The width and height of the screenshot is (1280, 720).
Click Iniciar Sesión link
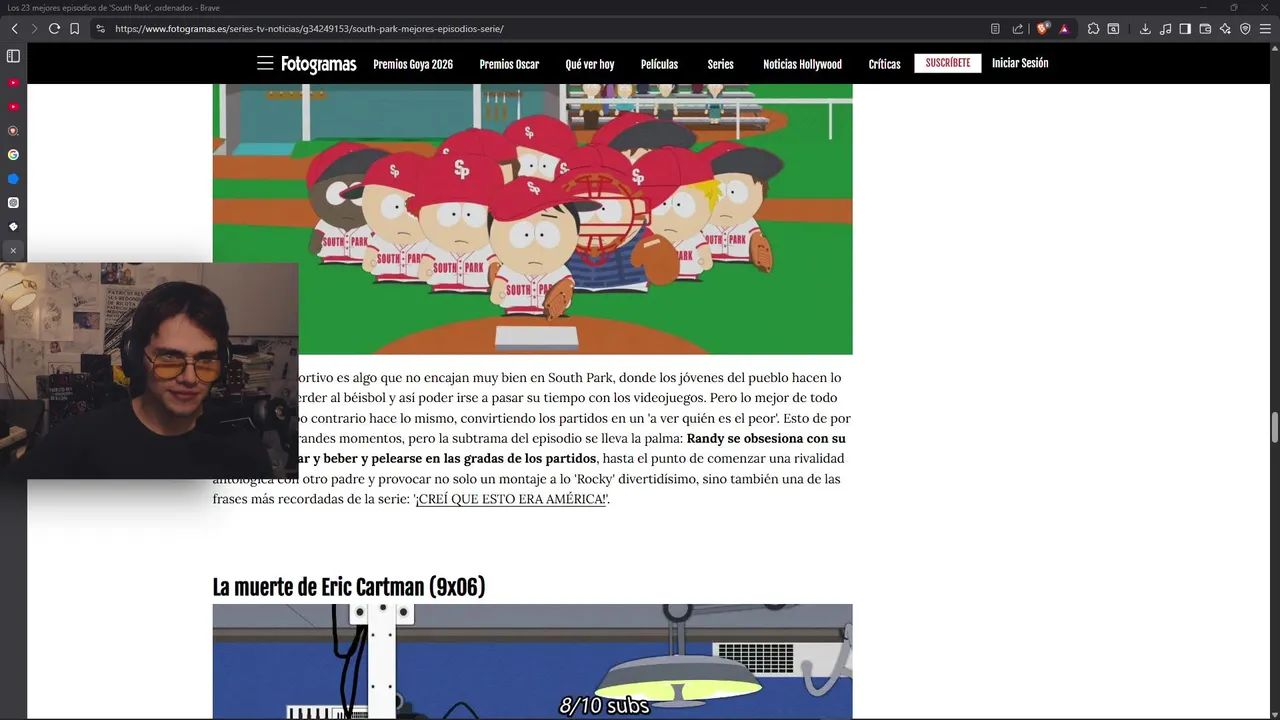[x=1020, y=63]
